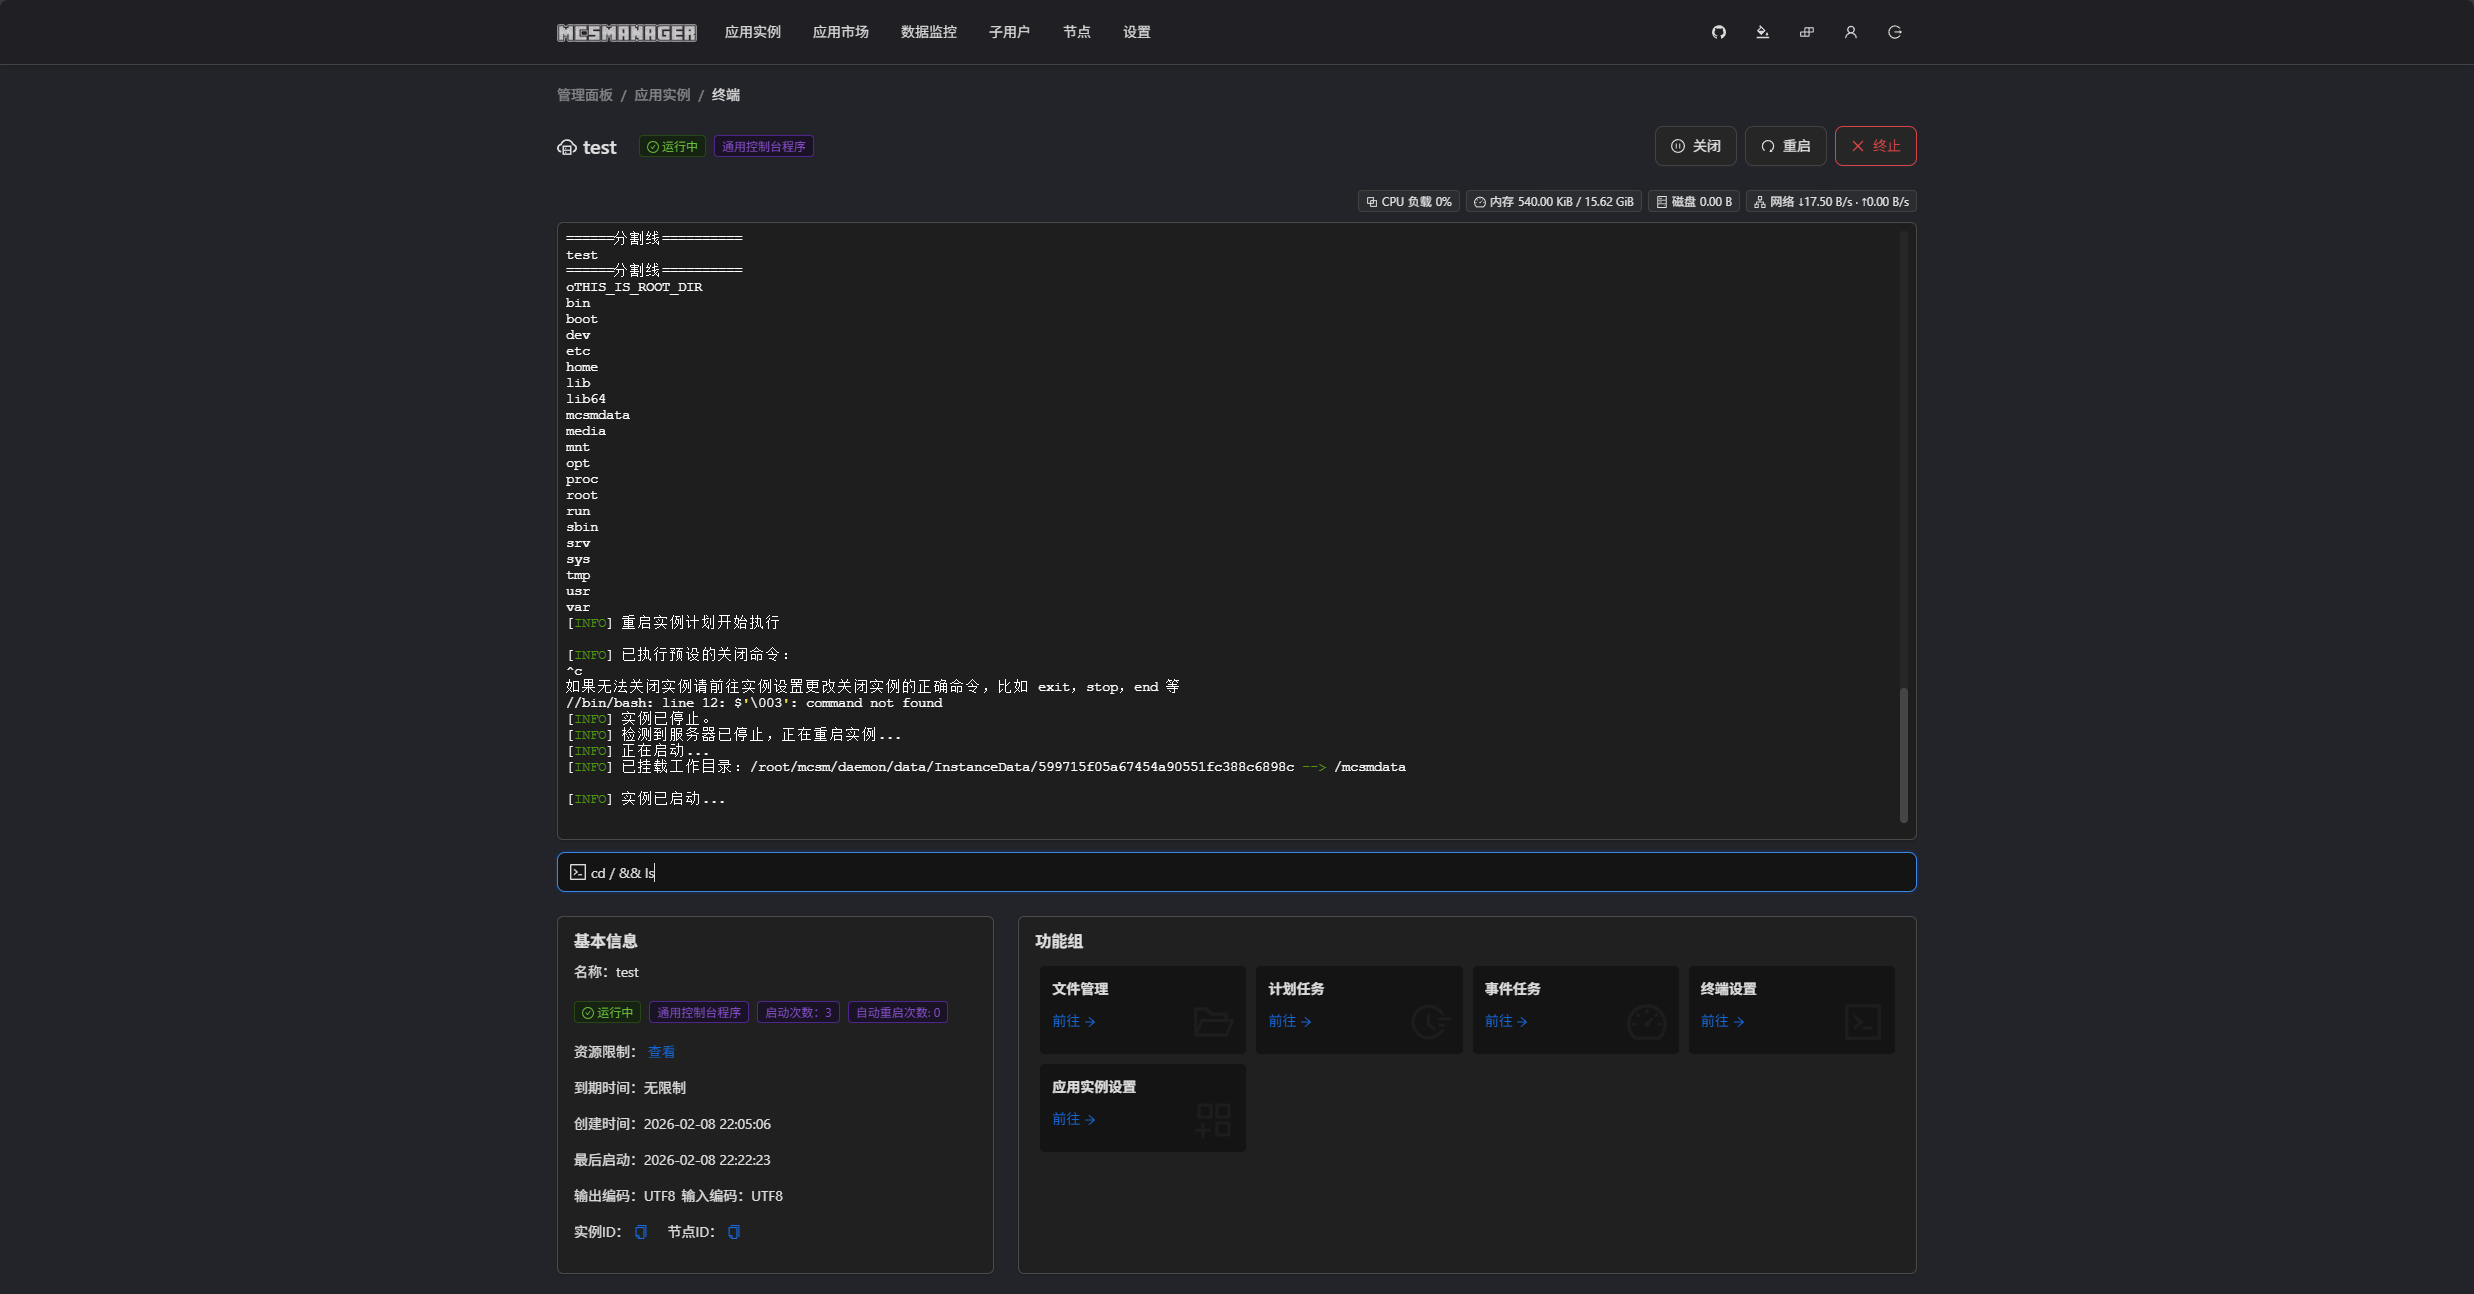The image size is (2474, 1294).
Task: Focus the terminal command input field
Action: click(1236, 872)
